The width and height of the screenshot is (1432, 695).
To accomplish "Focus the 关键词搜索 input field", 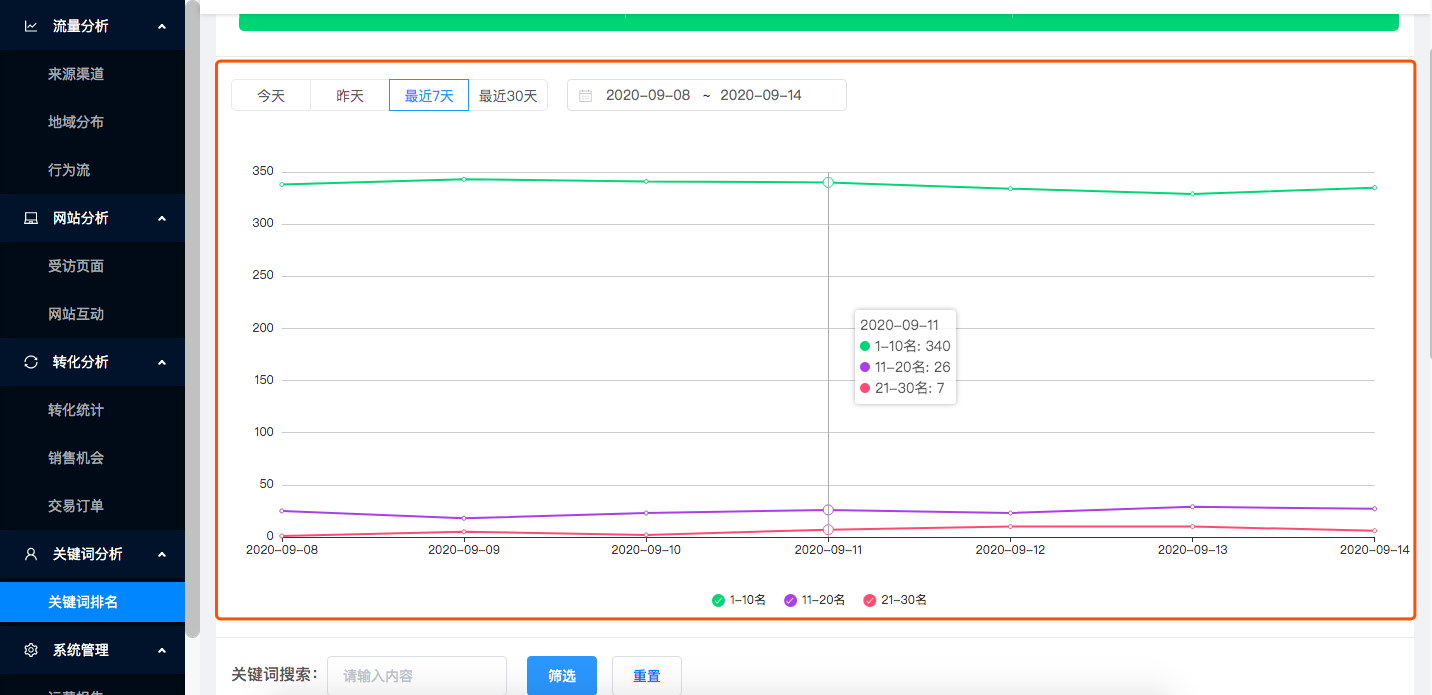I will tap(417, 676).
